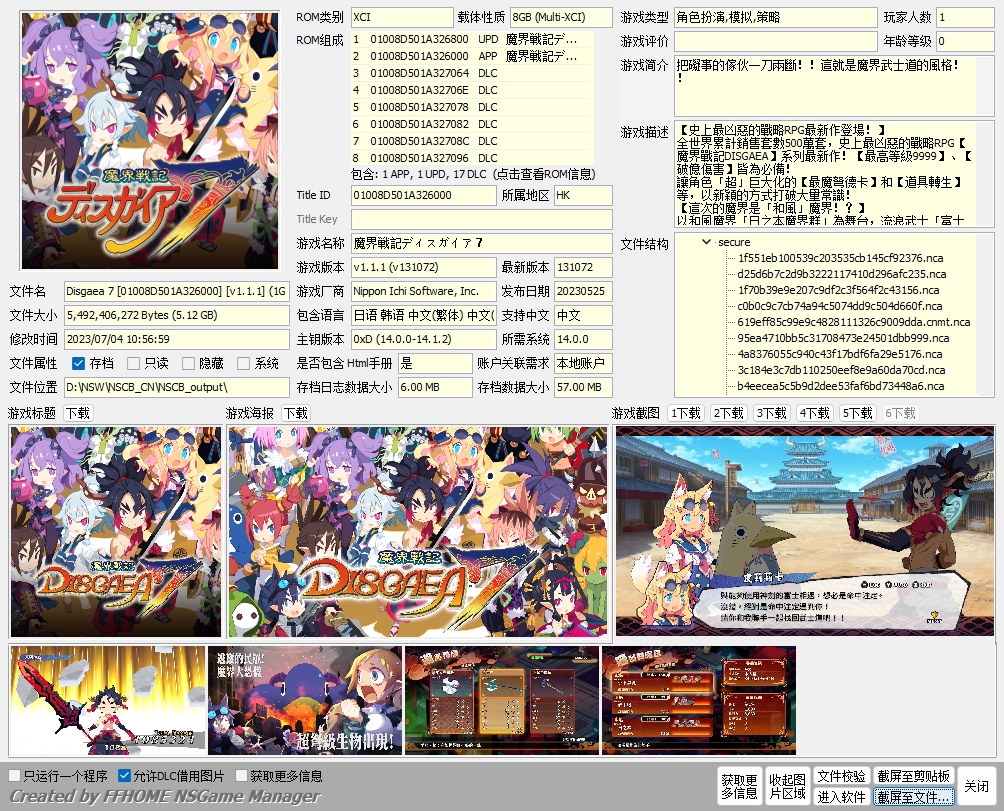Select the item selection menu screenshot thumbnail
Screen dimensions: 1004x811
pos(502,700)
